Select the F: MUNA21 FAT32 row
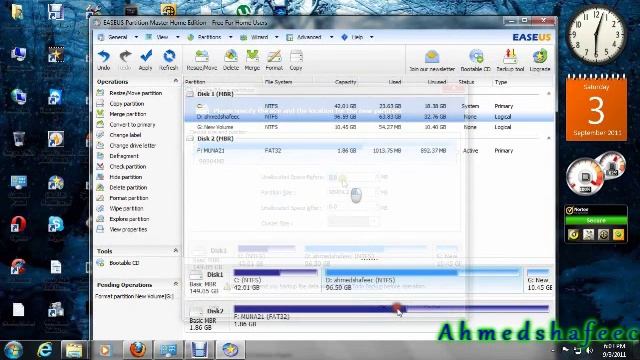 tap(369, 151)
